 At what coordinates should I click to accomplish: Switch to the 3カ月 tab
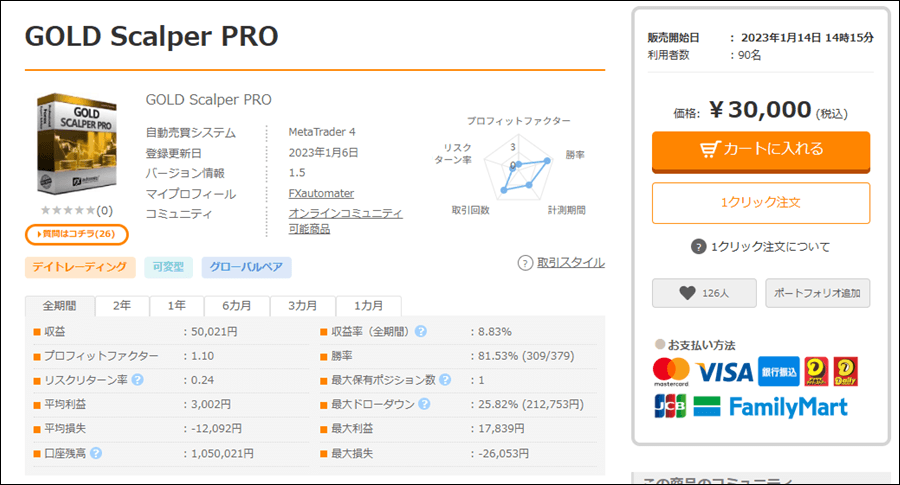click(x=302, y=305)
